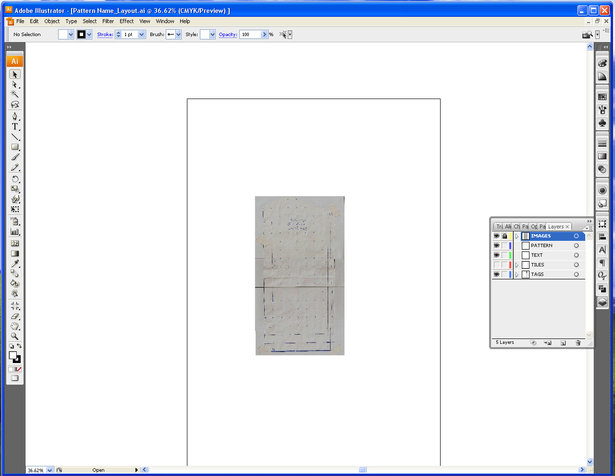The width and height of the screenshot is (615, 476).
Task: Select the Line Segment tool
Action: [15, 137]
